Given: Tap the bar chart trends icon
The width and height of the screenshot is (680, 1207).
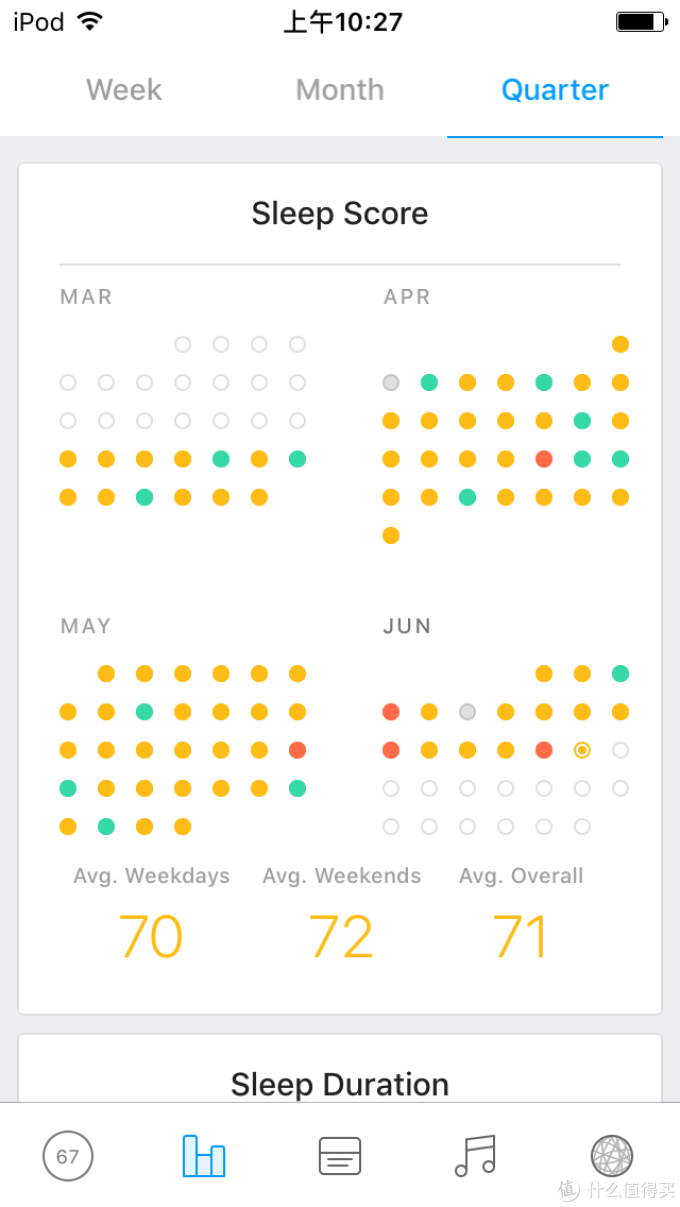Looking at the screenshot, I should (204, 1156).
